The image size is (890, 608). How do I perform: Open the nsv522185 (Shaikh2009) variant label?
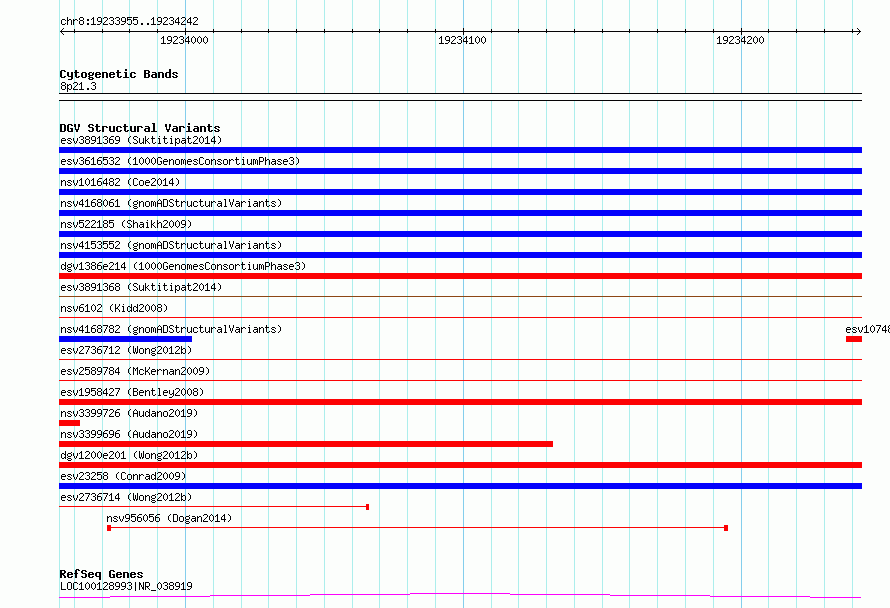click(x=126, y=224)
